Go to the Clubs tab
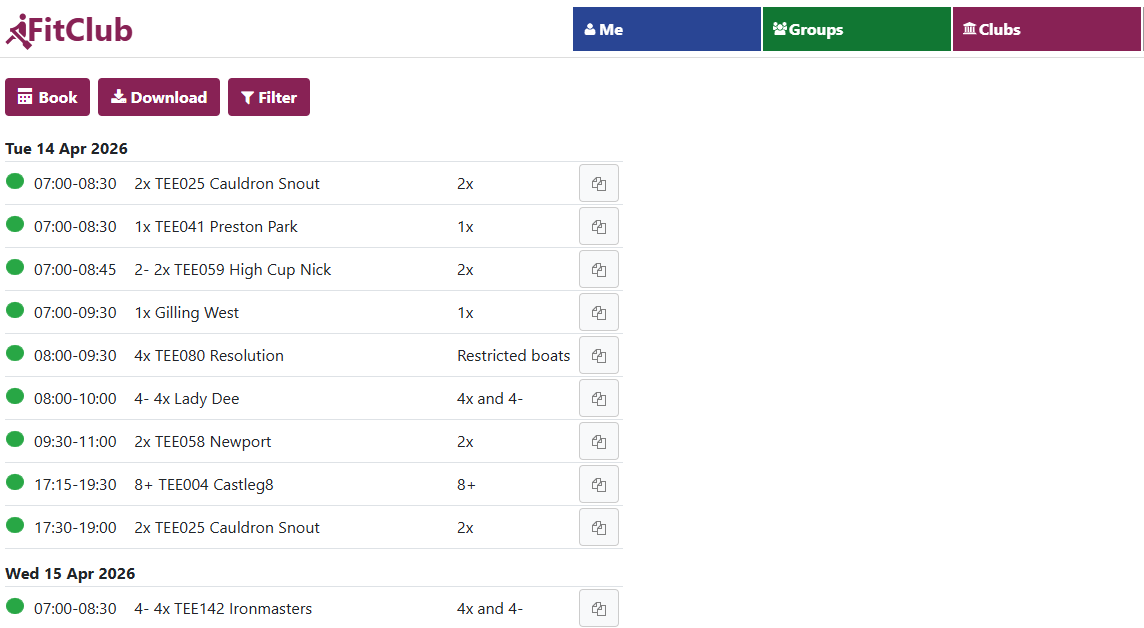The height and width of the screenshot is (628, 1144). [1046, 29]
